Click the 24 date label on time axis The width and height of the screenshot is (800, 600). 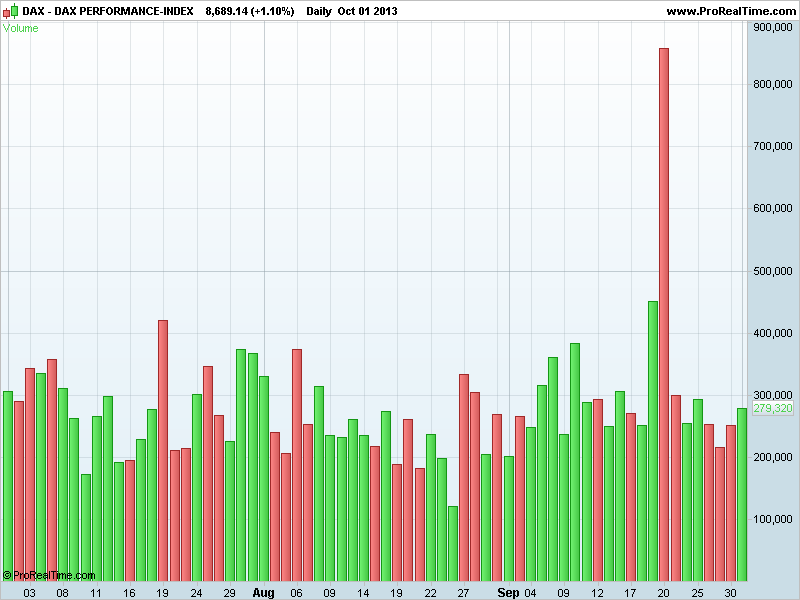(196, 593)
